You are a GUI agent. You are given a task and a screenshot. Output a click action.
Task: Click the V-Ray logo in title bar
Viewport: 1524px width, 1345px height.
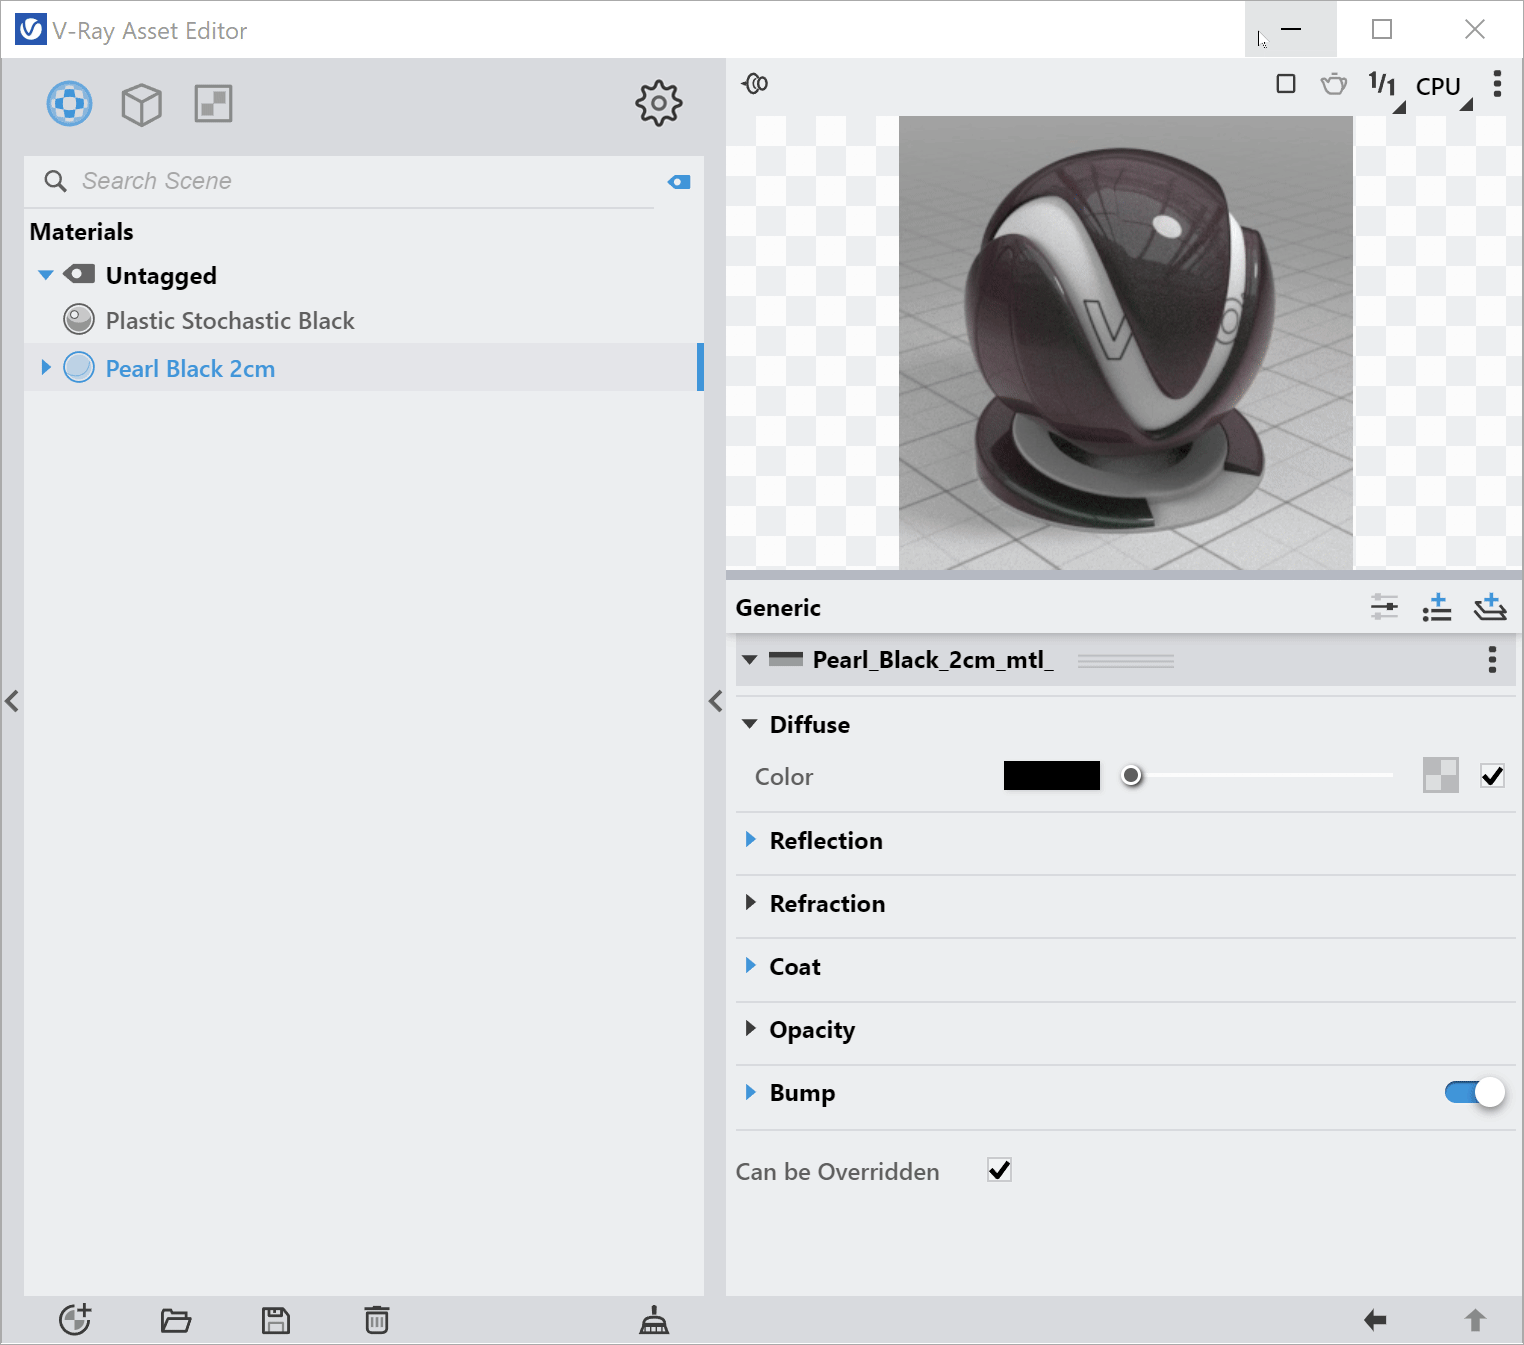click(x=31, y=29)
